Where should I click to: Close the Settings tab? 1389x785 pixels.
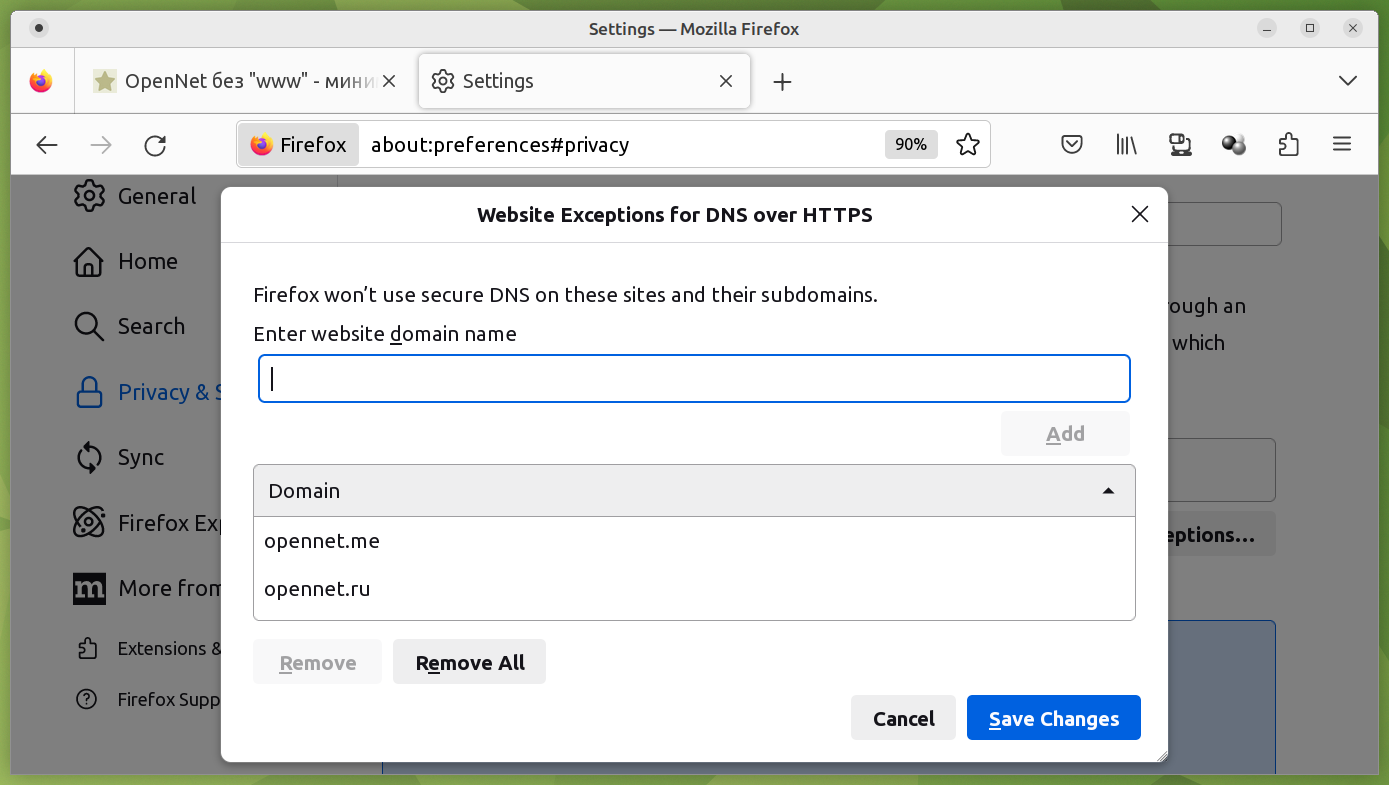[727, 81]
